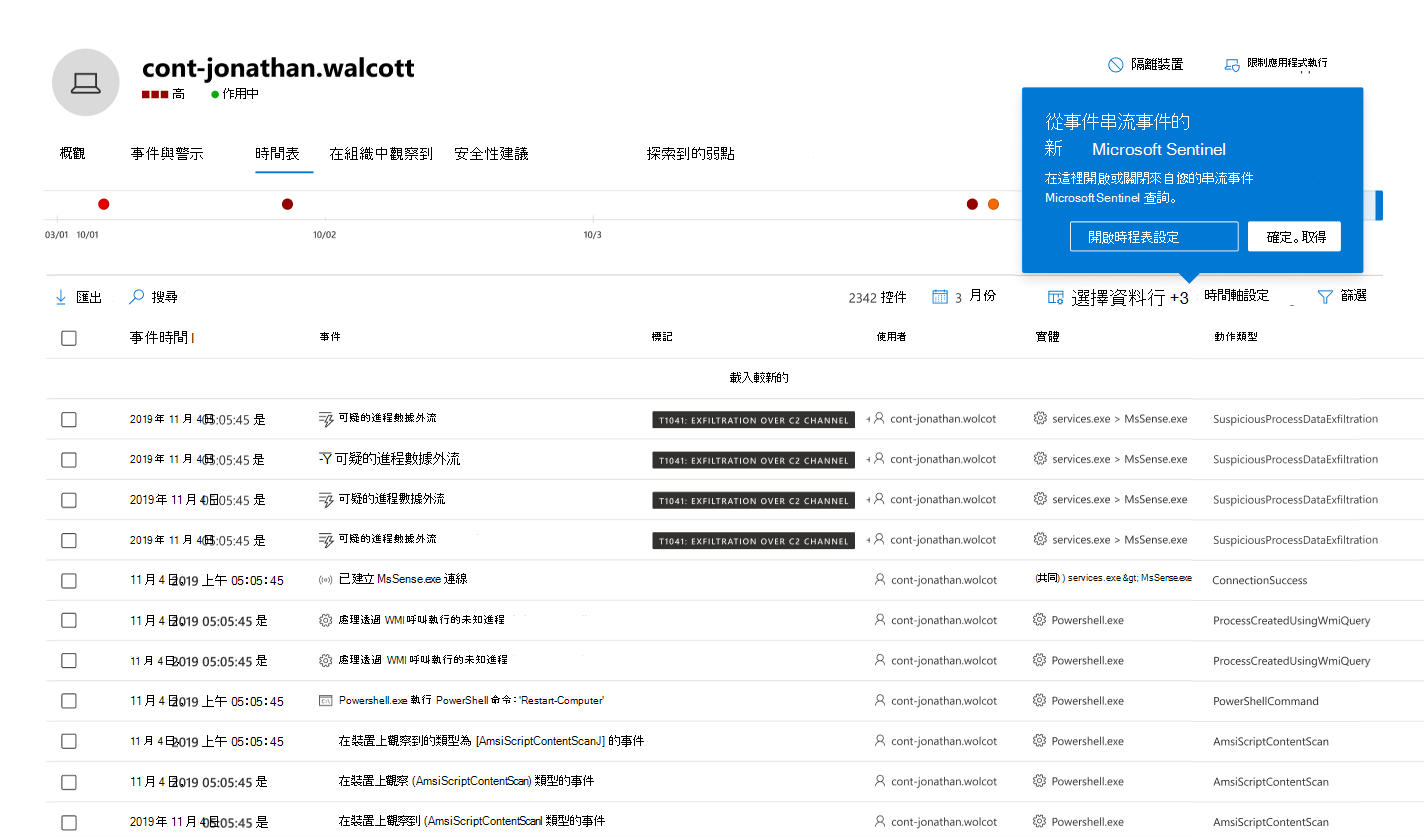Viewport: 1424px width, 837px height.
Task: Select the header checkbox to select all events
Action: [68, 338]
